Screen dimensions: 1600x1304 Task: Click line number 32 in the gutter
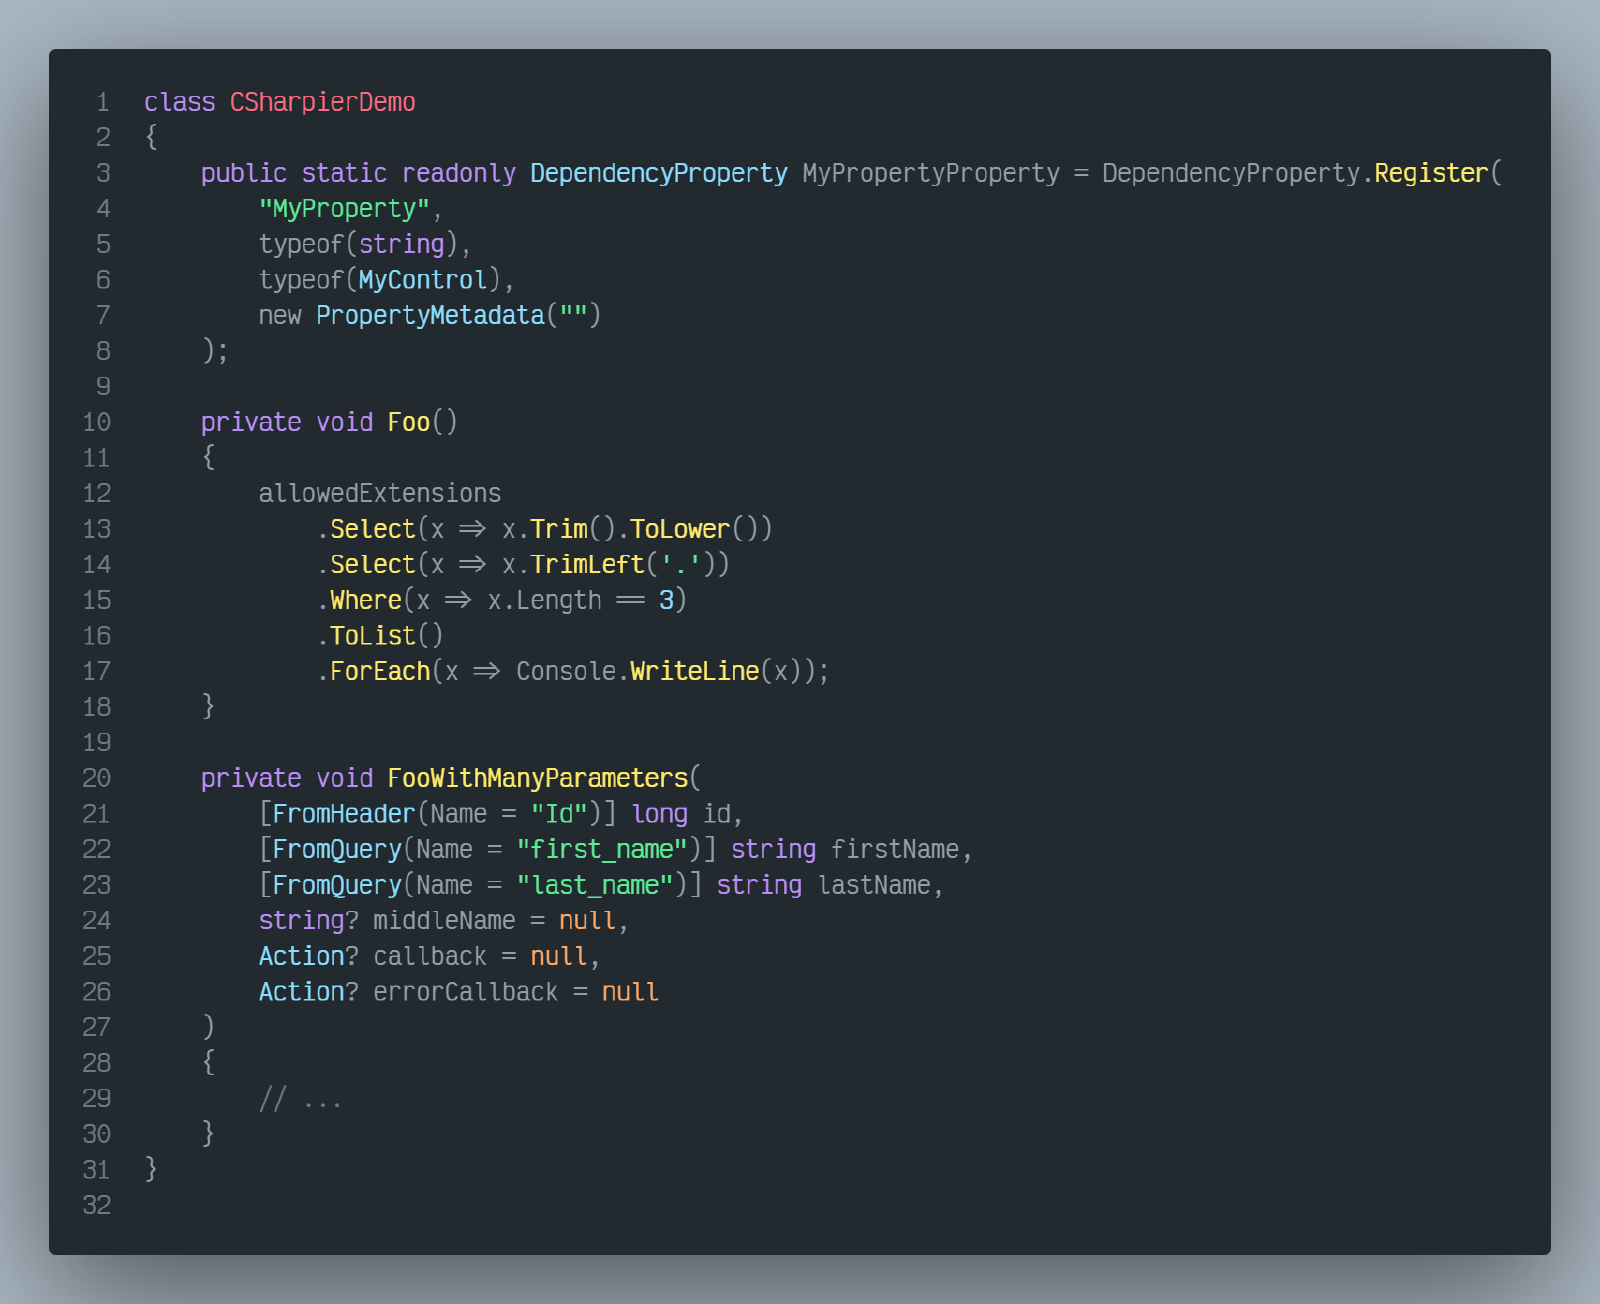pyautogui.click(x=97, y=1206)
